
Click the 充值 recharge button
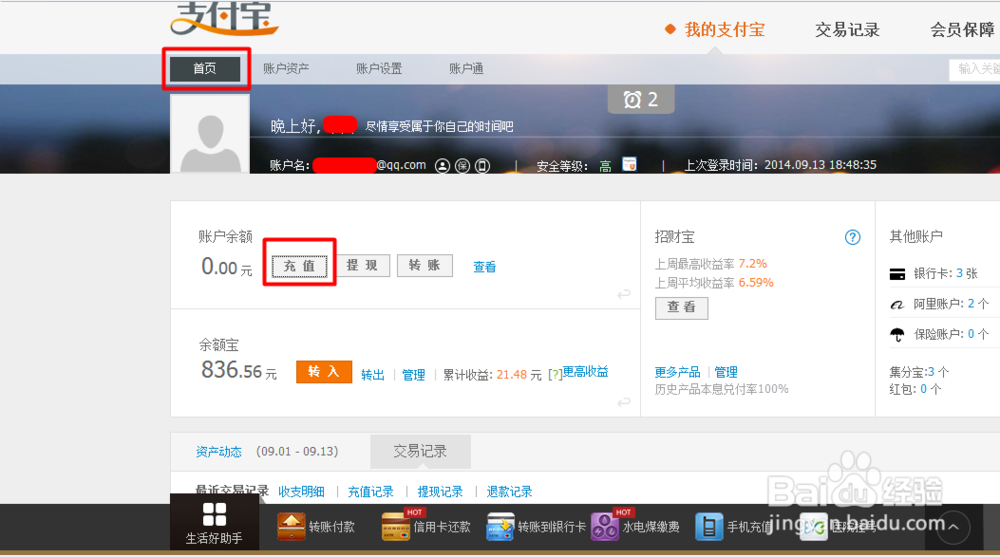tap(299, 265)
